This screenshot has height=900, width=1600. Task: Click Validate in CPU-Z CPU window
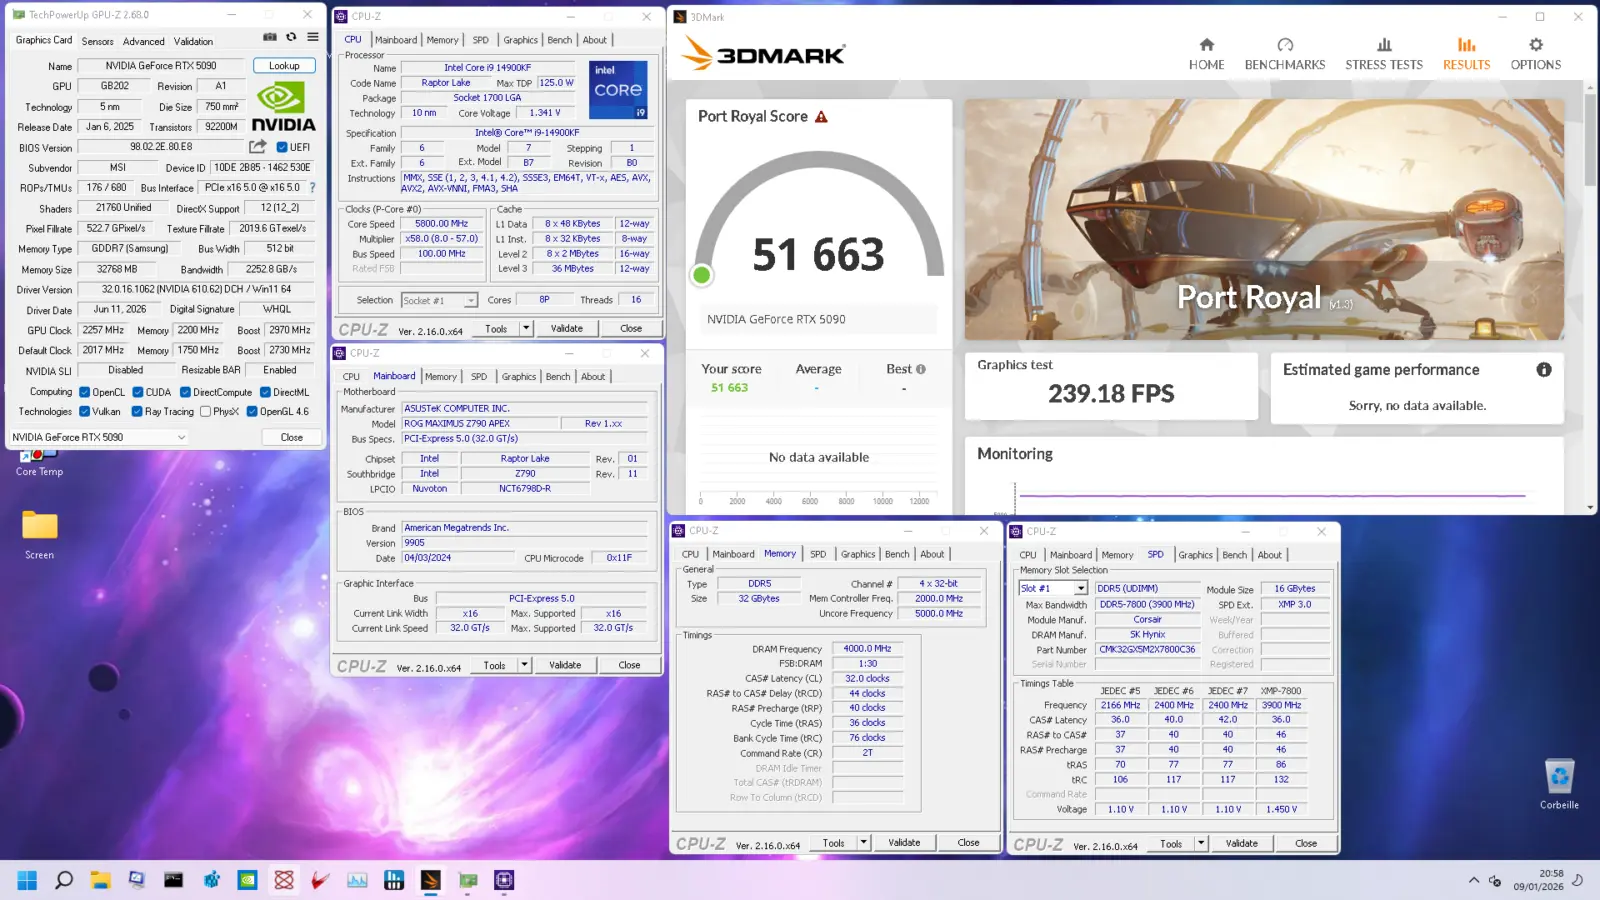[x=567, y=328]
